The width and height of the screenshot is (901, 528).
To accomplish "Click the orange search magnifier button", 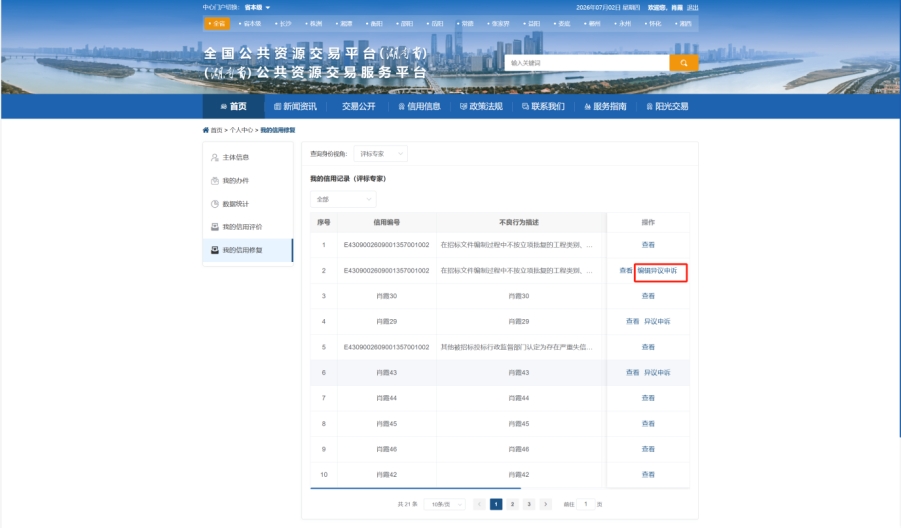I will tap(684, 63).
